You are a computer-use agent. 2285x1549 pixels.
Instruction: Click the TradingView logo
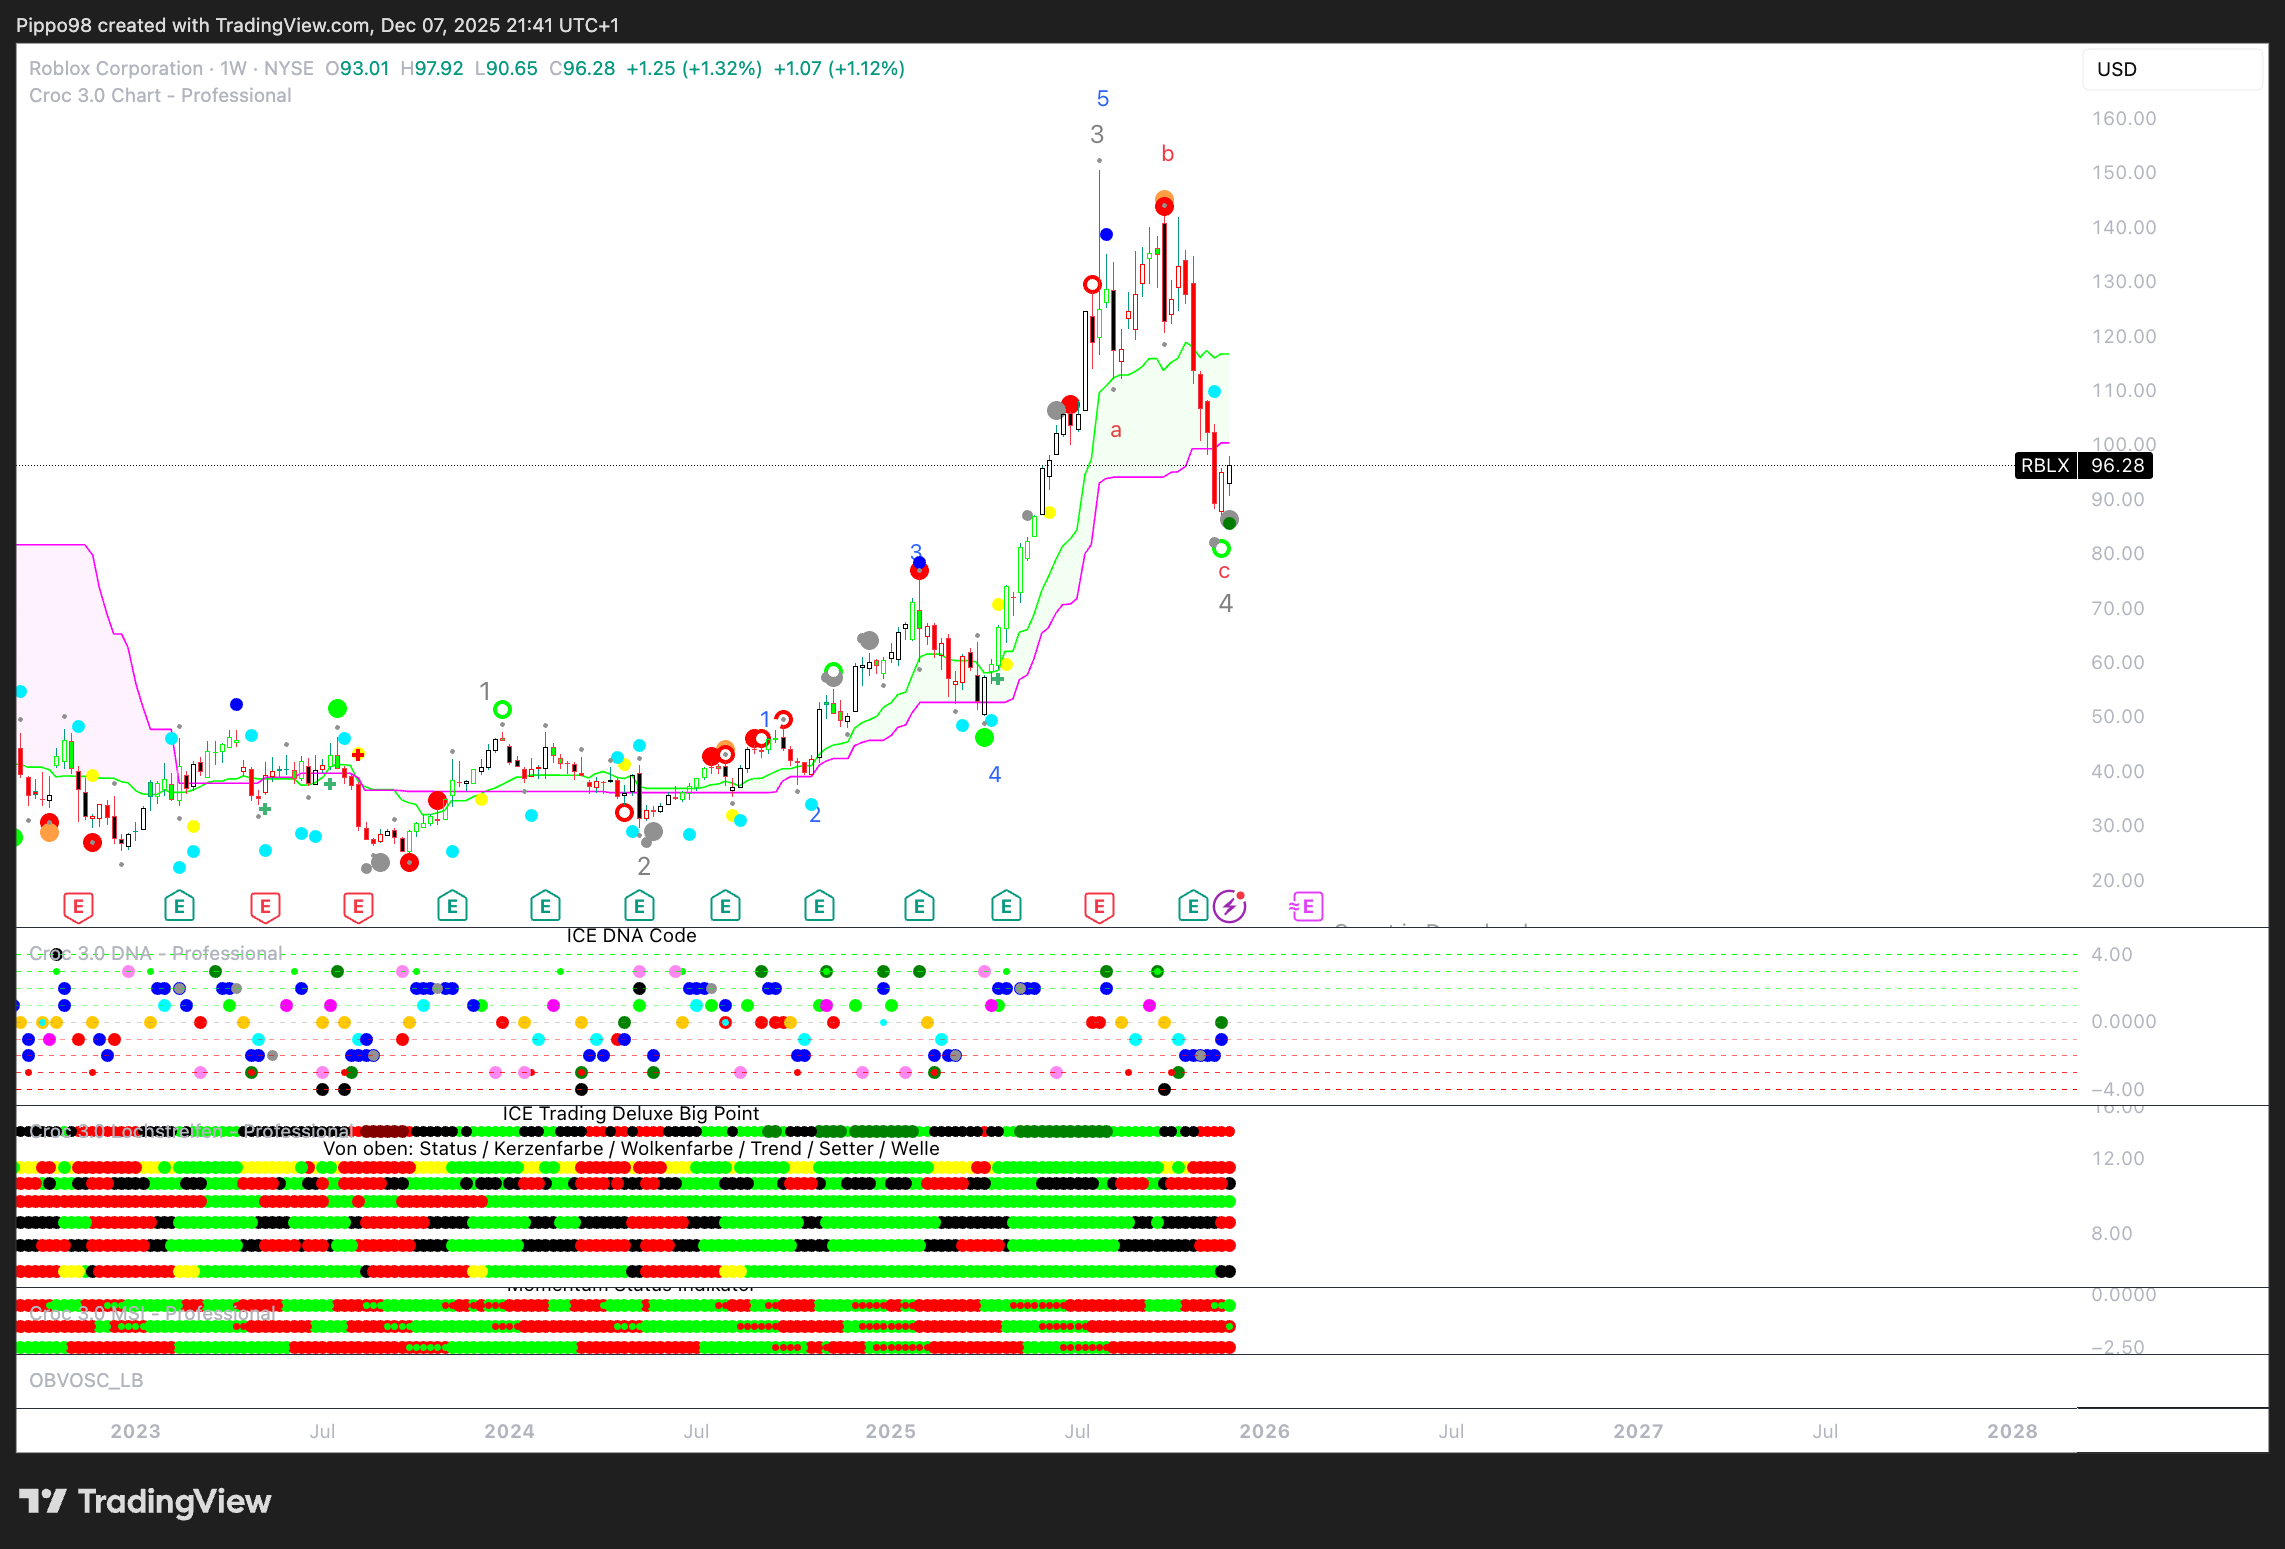point(145,1501)
